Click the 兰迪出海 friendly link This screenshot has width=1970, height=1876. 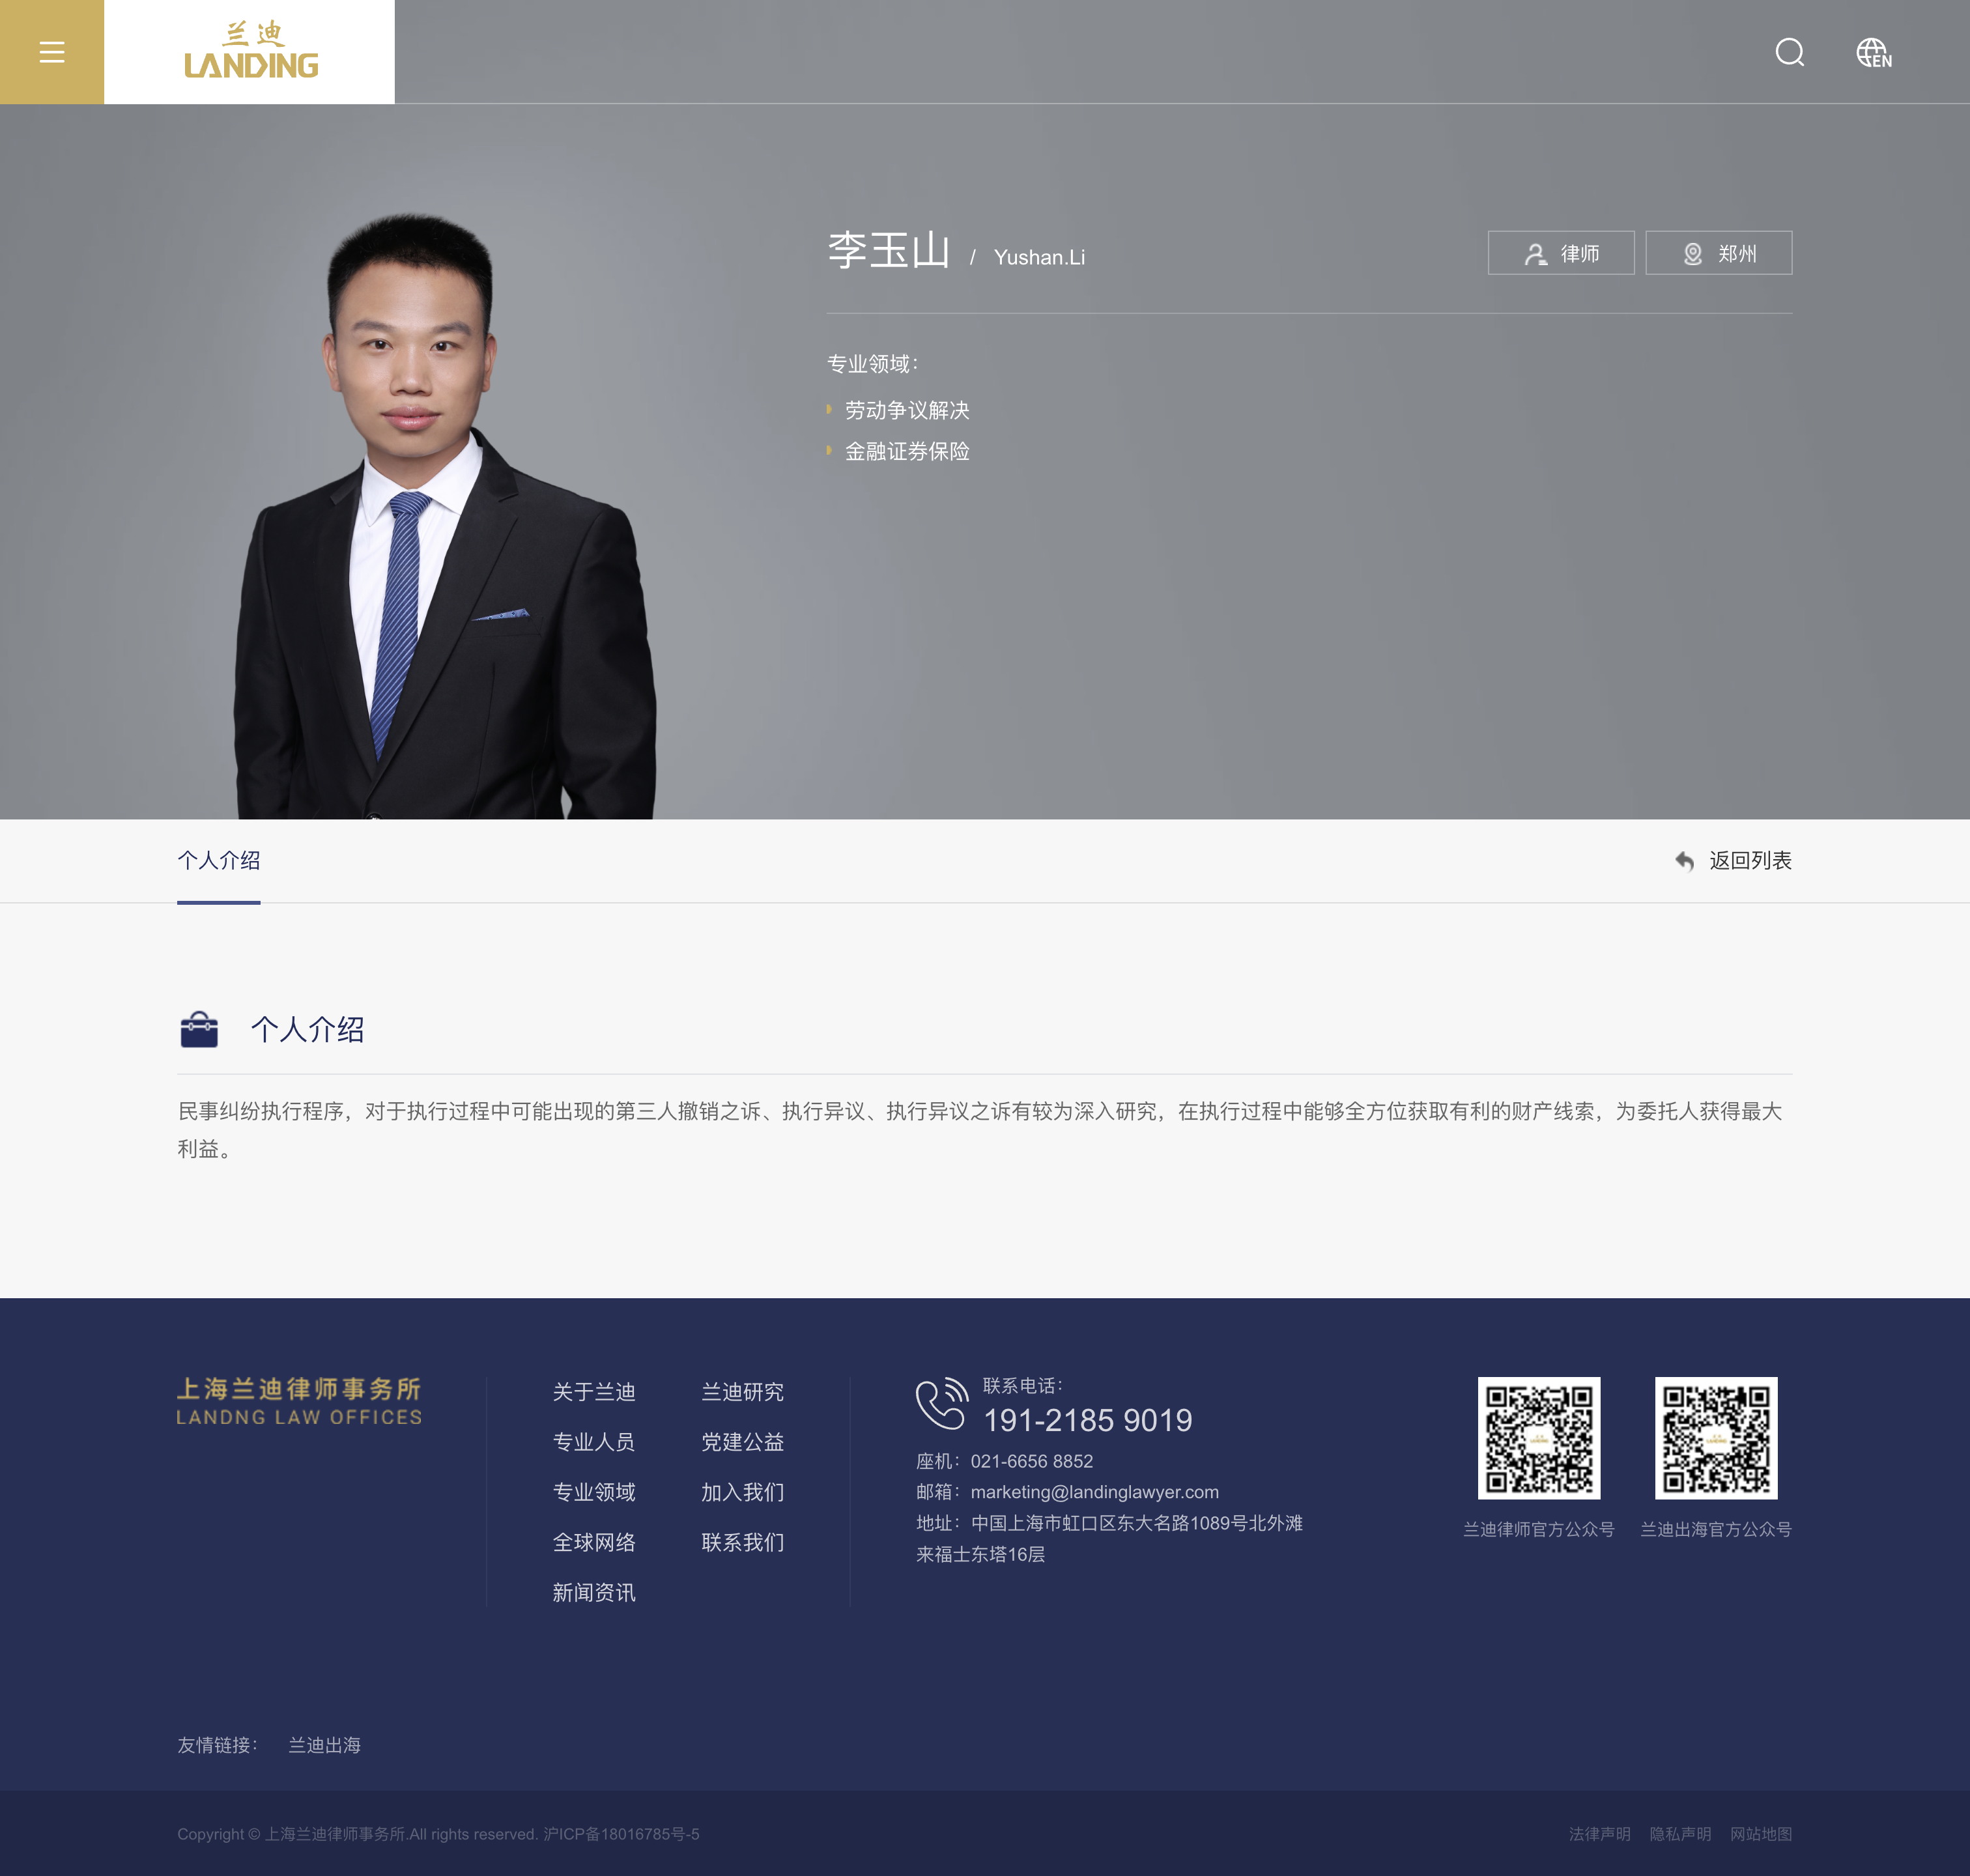(x=325, y=1745)
